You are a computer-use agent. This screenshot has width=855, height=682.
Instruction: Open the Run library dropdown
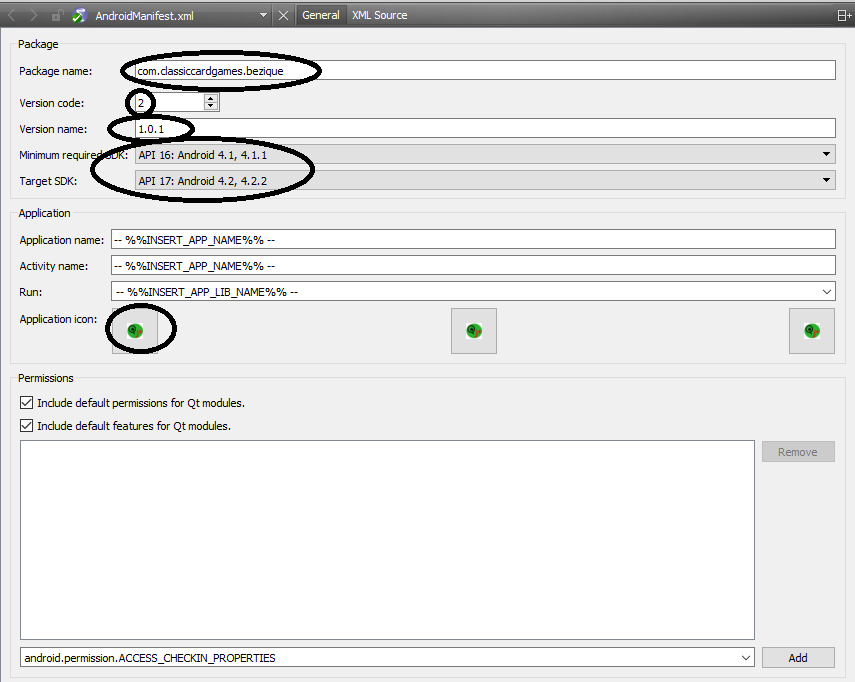coord(826,291)
